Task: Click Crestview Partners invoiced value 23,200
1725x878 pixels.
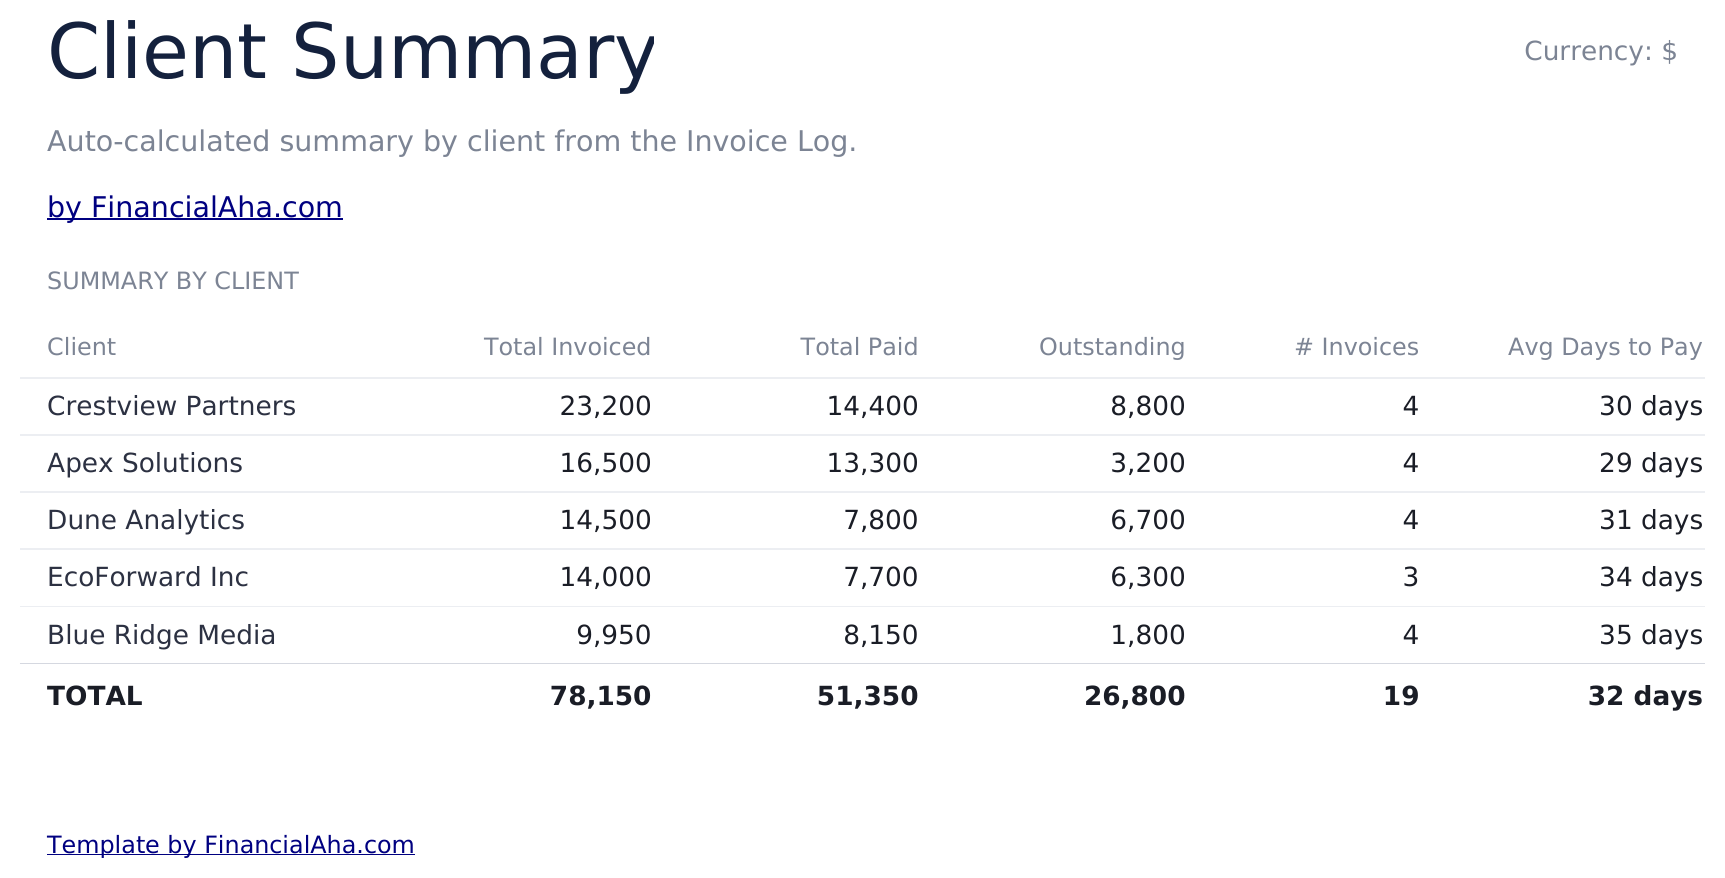Action: [605, 406]
